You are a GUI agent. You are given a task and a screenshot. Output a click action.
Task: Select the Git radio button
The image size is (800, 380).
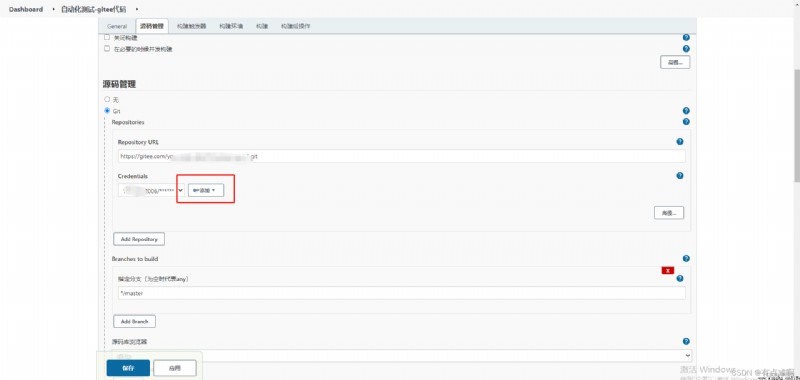click(107, 111)
